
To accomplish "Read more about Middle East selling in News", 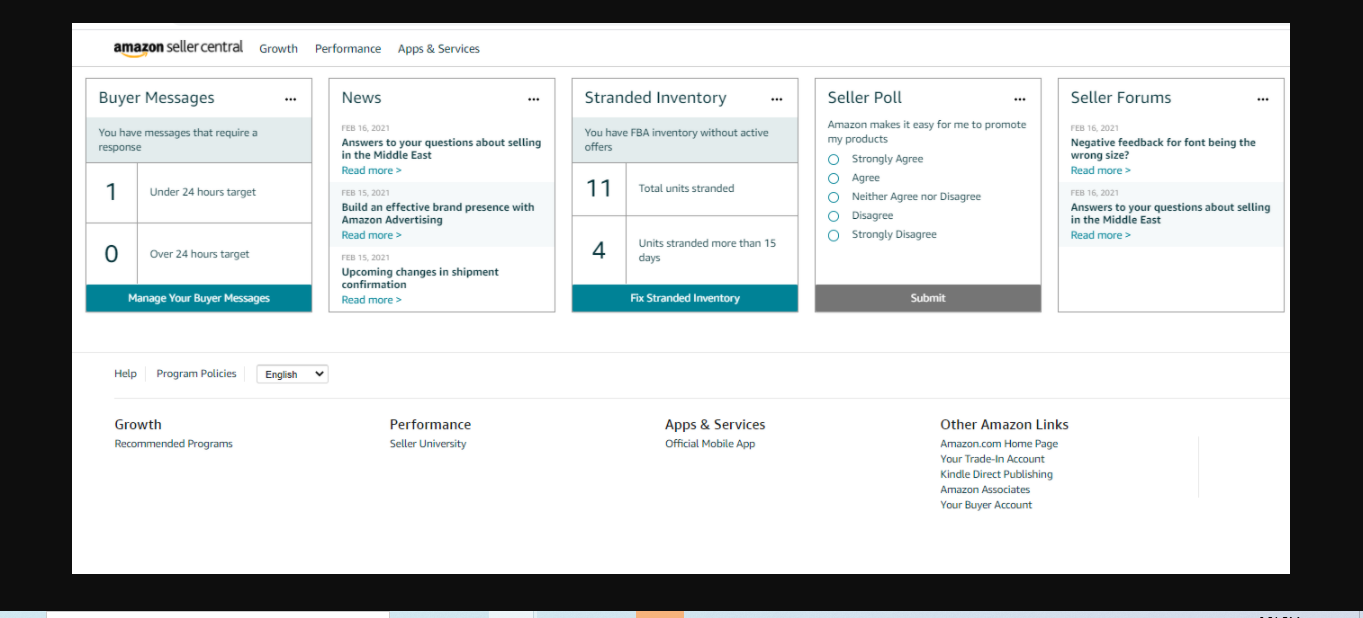I will click(x=371, y=171).
